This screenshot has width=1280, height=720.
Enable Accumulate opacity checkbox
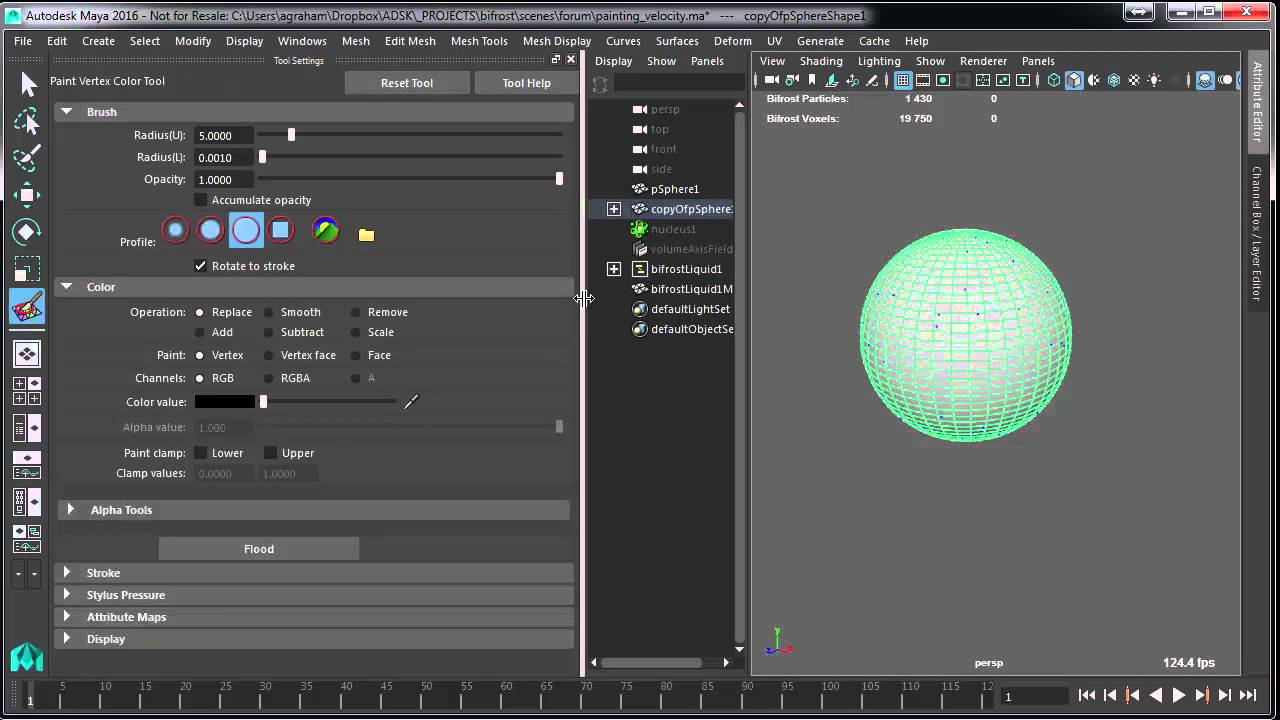pos(201,200)
